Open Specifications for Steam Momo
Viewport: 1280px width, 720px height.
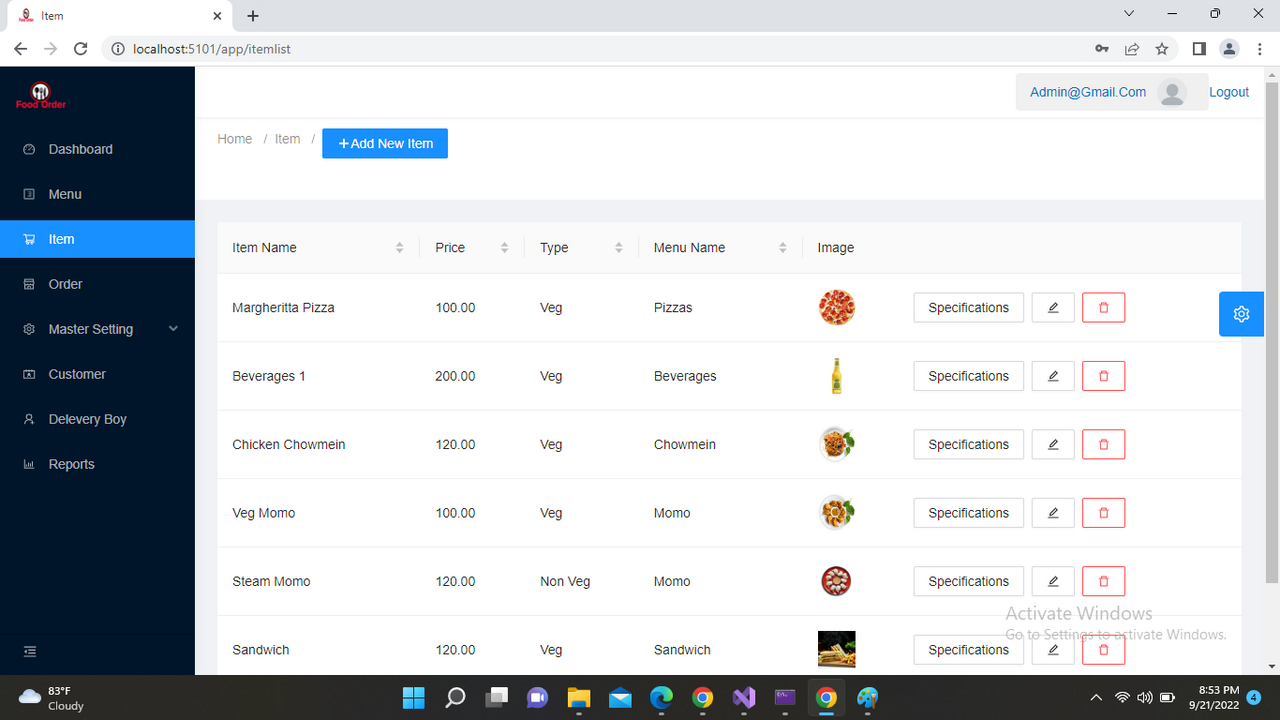(x=968, y=581)
